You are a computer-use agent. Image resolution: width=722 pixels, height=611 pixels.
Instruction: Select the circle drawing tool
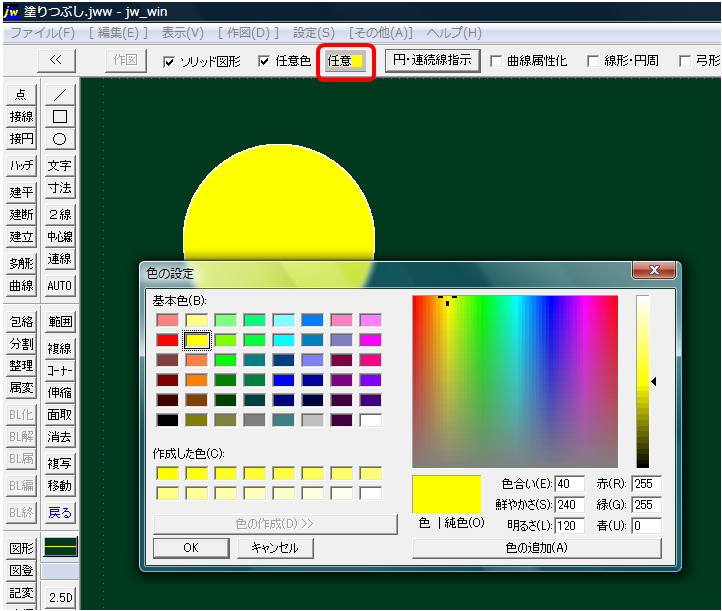[60, 139]
